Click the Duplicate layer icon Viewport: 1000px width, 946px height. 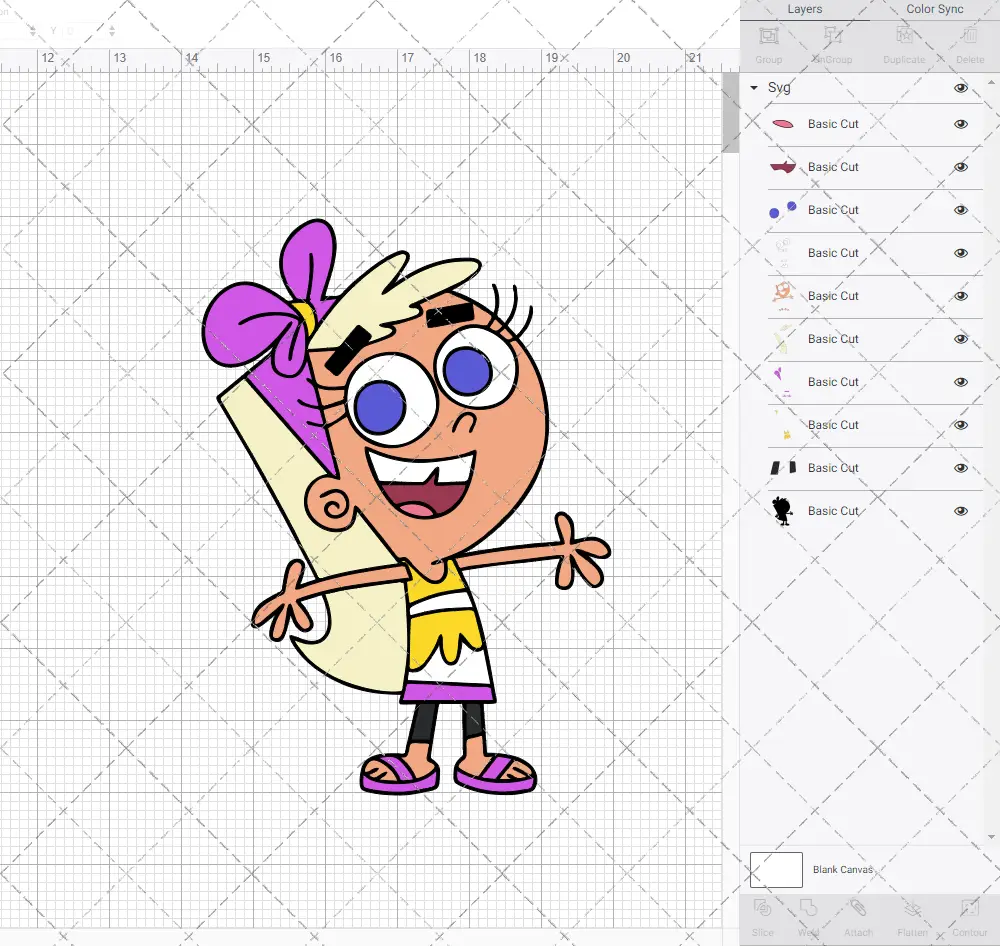[904, 36]
